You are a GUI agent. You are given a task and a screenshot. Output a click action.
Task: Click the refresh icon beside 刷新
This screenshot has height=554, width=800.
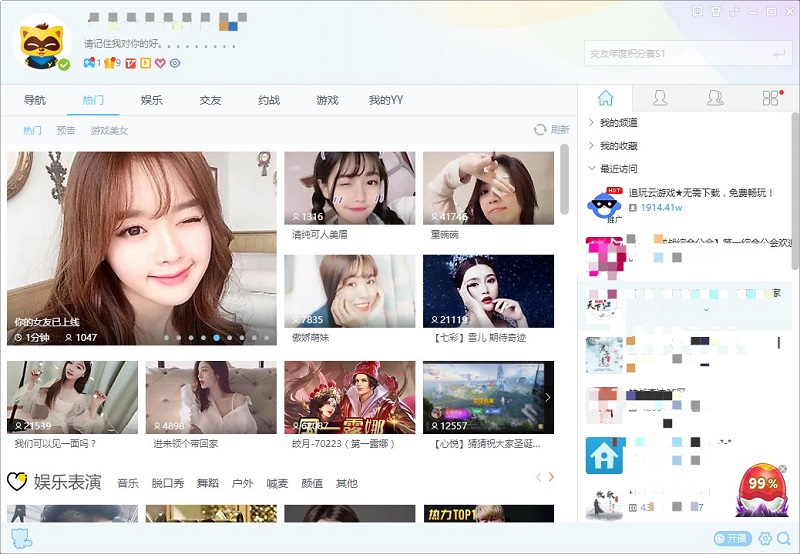click(x=540, y=130)
